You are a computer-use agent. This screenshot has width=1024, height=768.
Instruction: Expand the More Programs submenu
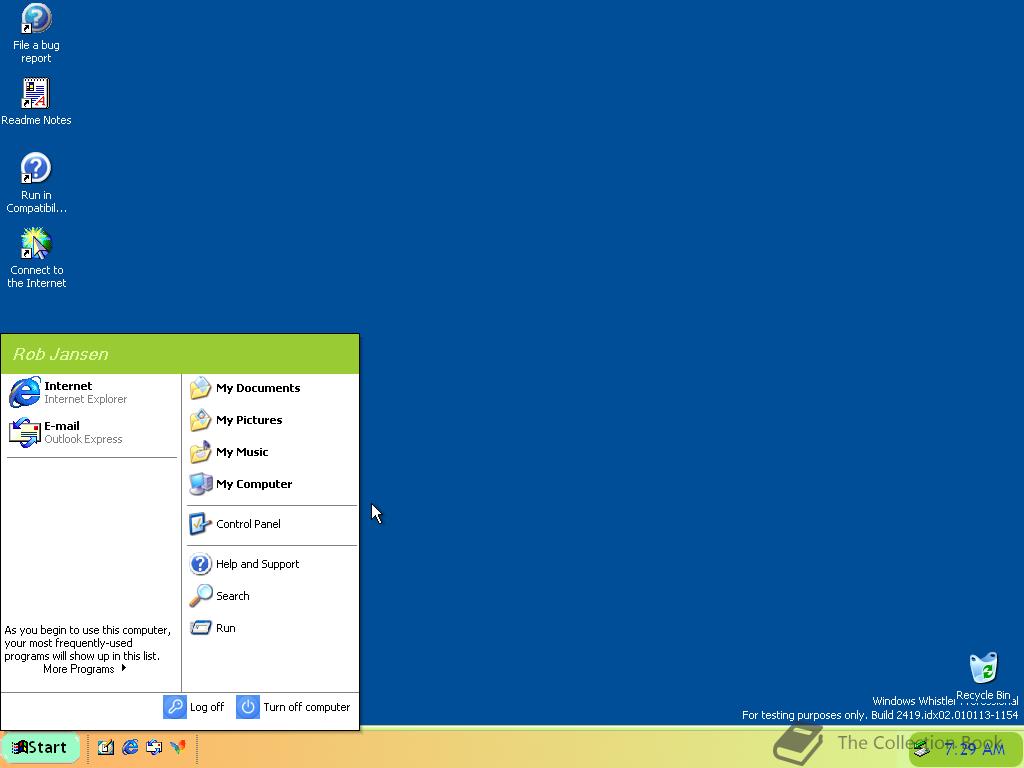[x=85, y=669]
